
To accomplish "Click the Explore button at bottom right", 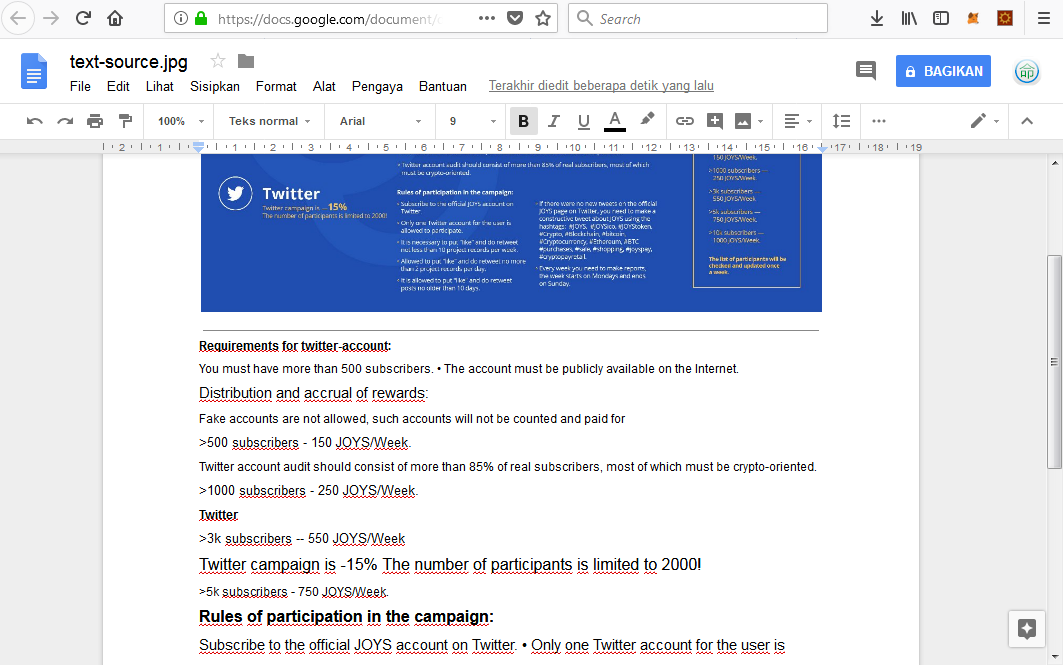I will tap(1026, 629).
